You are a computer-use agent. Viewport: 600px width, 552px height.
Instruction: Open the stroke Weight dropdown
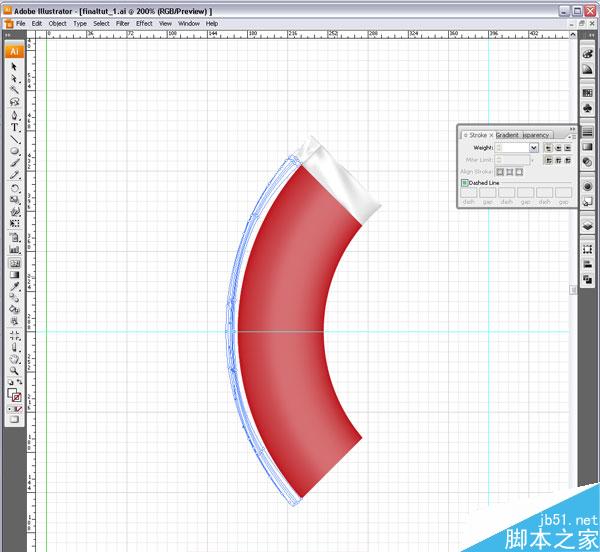pyautogui.click(x=534, y=148)
